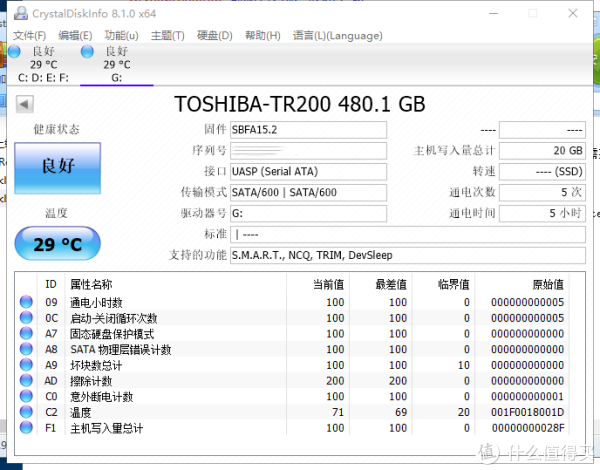Select the 坏块数总计 attribute row
This screenshot has width=600, height=470.
[292, 365]
